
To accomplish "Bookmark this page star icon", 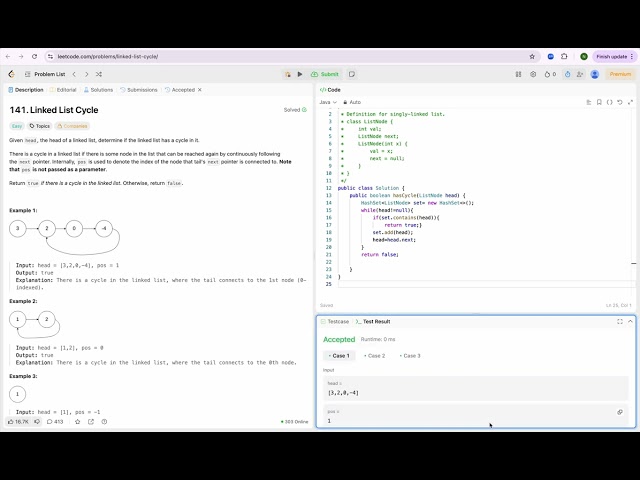I will pos(532,57).
